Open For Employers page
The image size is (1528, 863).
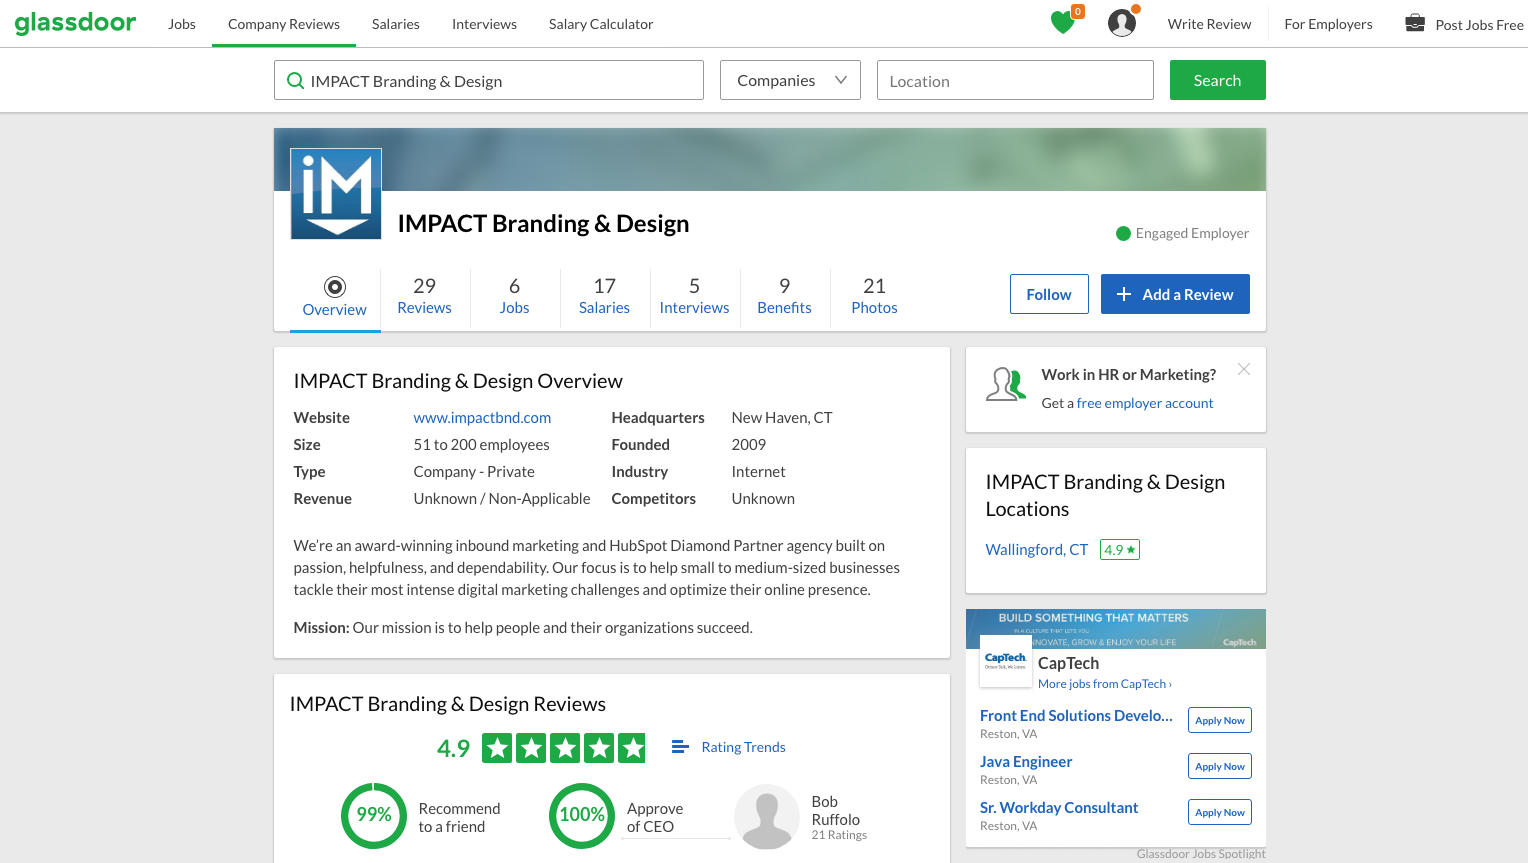point(1328,24)
